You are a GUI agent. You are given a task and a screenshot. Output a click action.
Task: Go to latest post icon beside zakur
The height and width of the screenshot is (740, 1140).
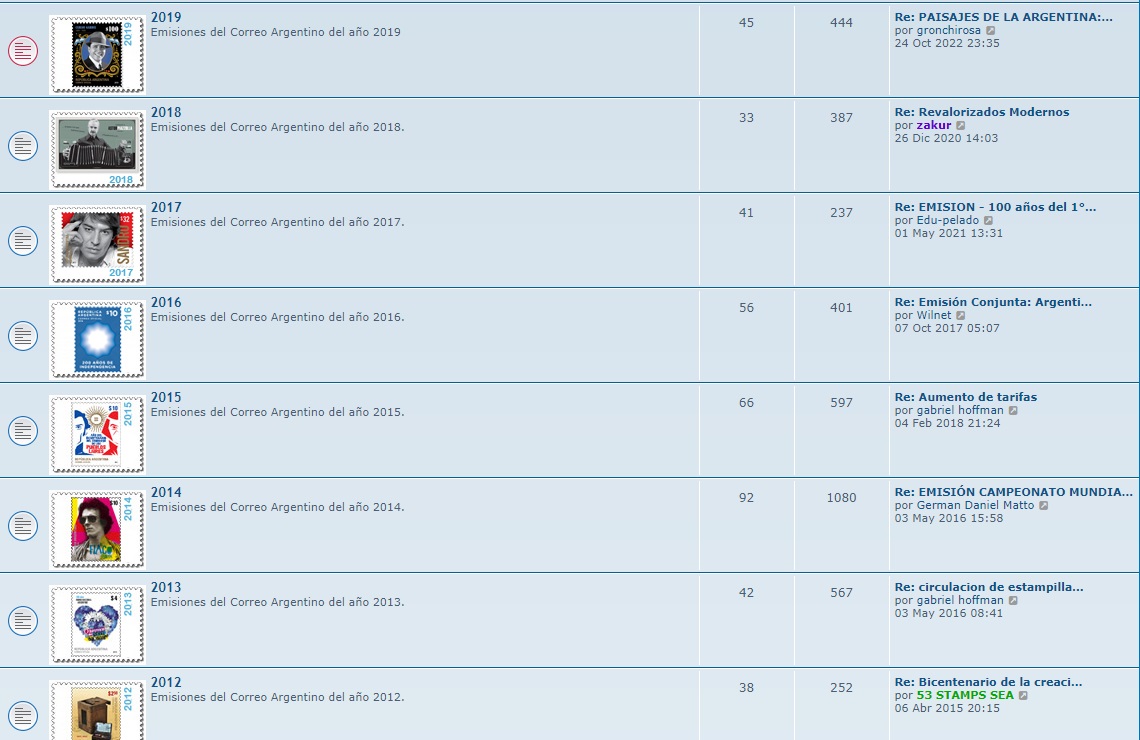961,126
